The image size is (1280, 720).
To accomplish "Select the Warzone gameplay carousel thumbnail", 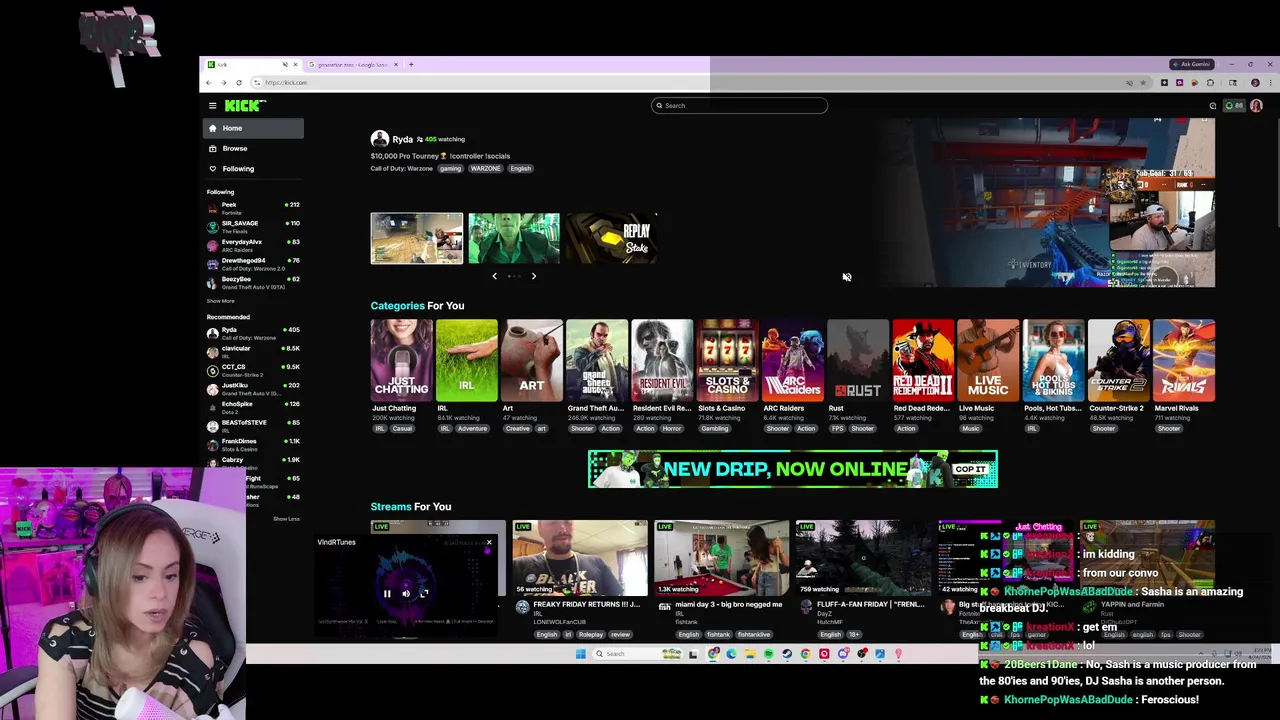I will pyautogui.click(x=417, y=238).
